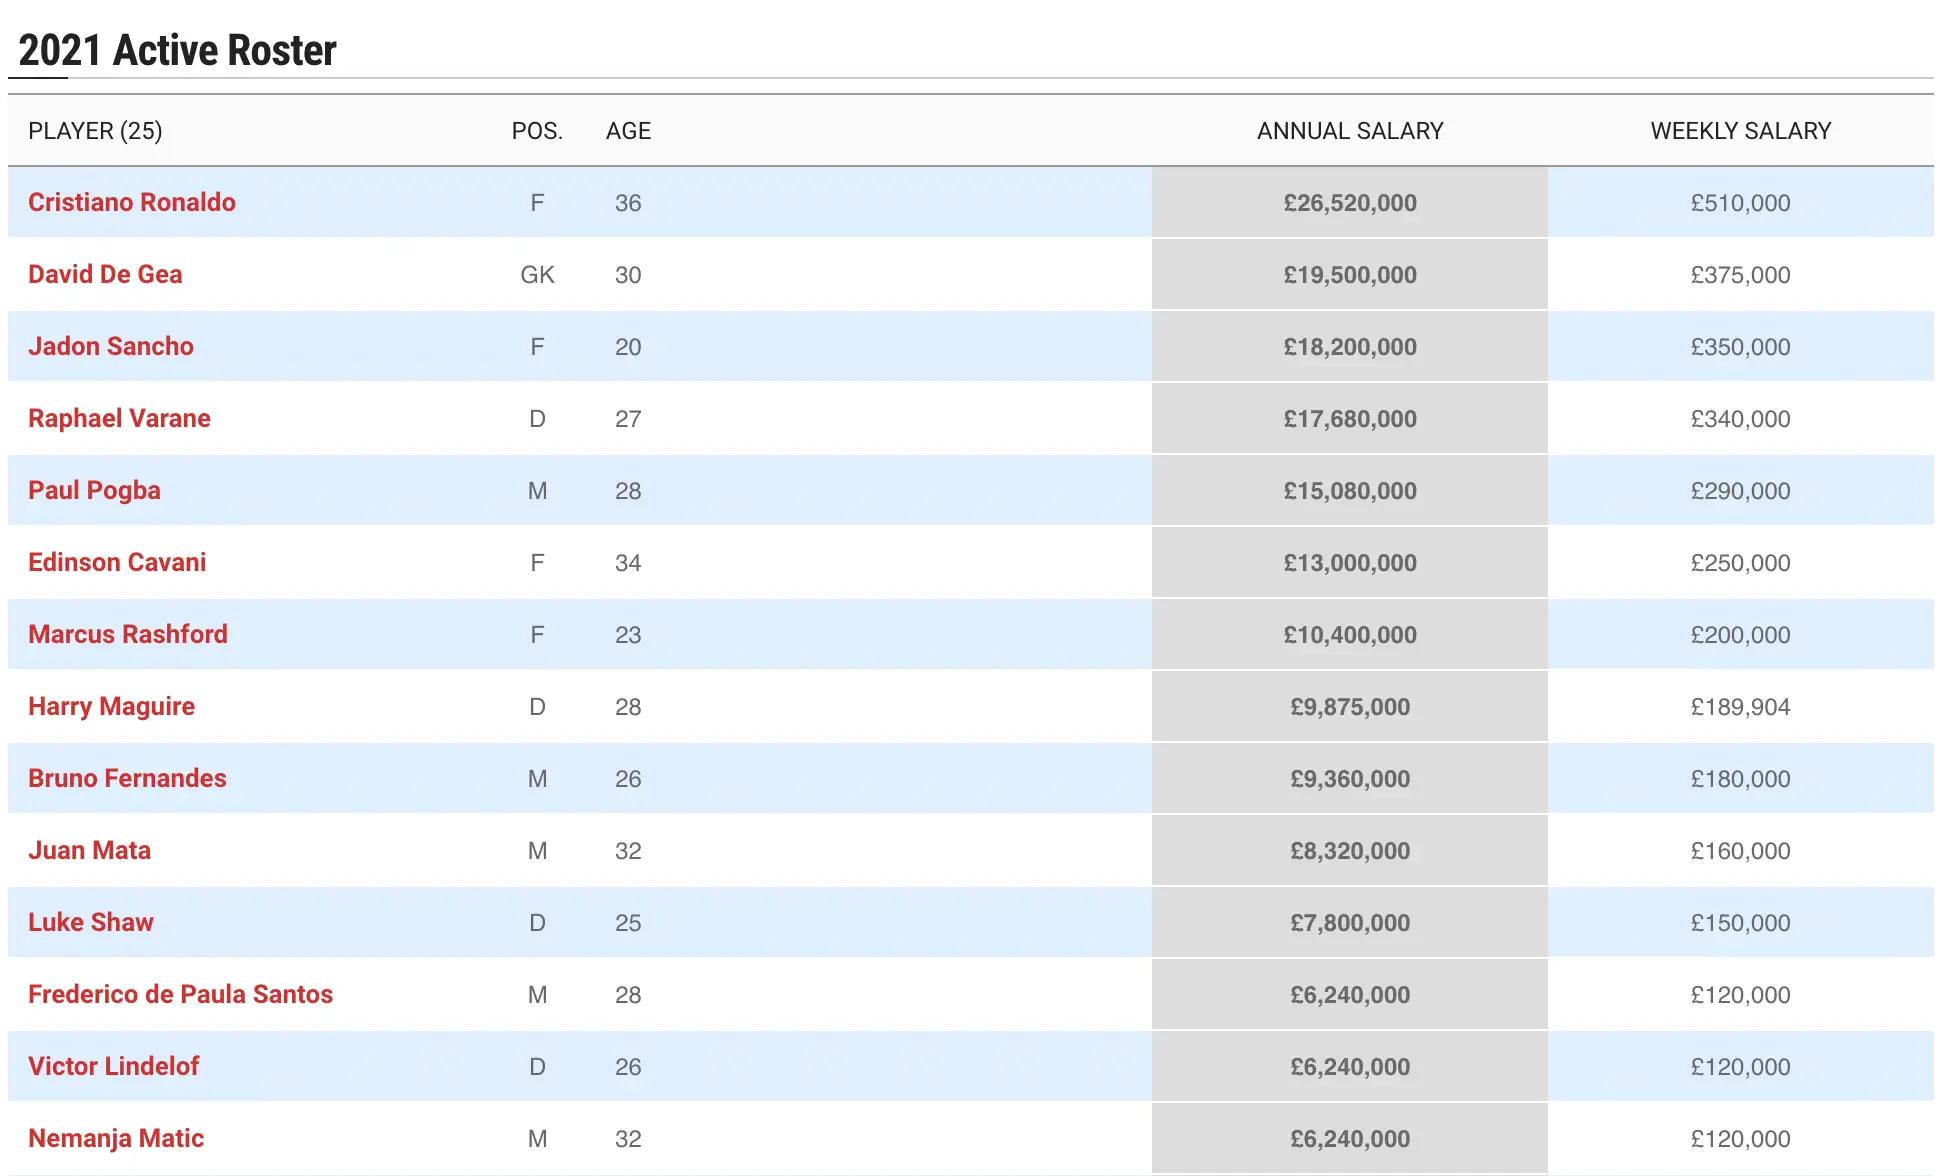
Task: Open Frederico de Paula Santos' profile
Action: (181, 994)
